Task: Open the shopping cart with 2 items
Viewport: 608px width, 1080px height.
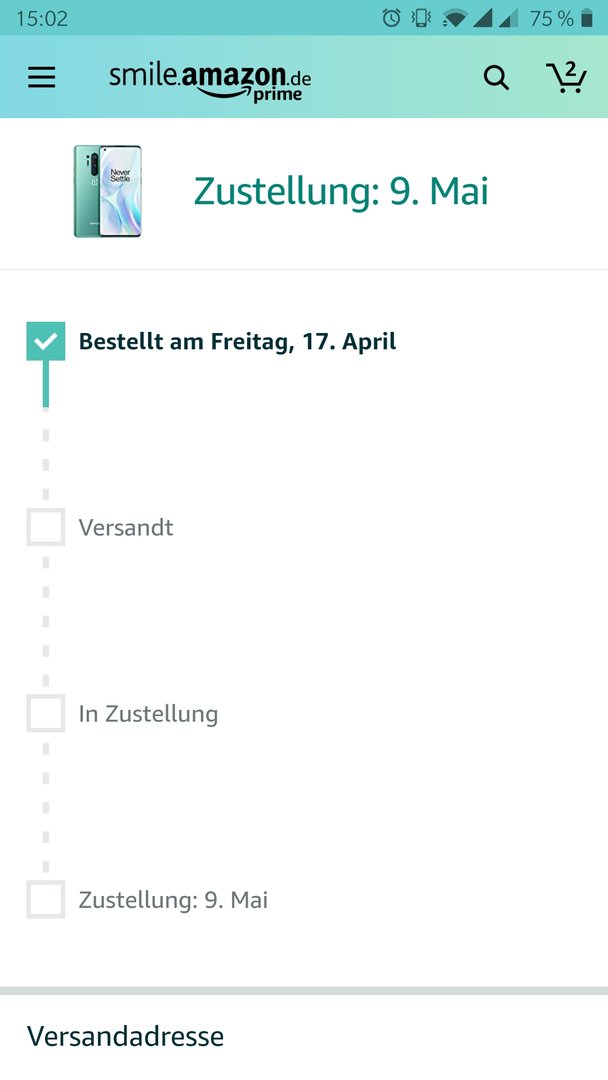Action: coord(566,77)
